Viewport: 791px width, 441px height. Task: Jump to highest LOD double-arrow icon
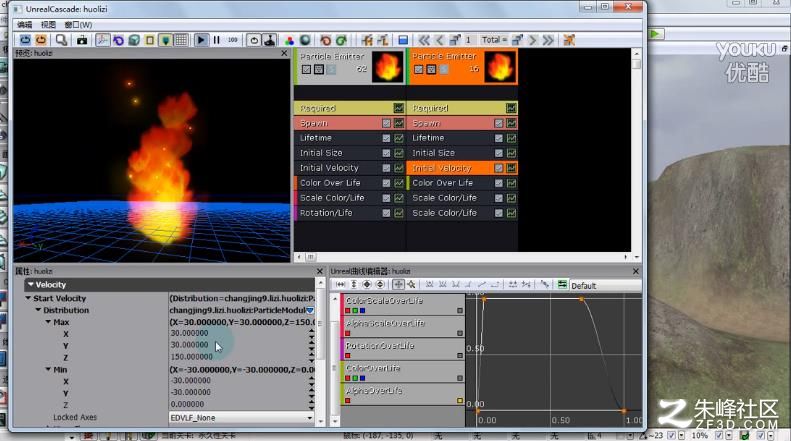point(548,40)
